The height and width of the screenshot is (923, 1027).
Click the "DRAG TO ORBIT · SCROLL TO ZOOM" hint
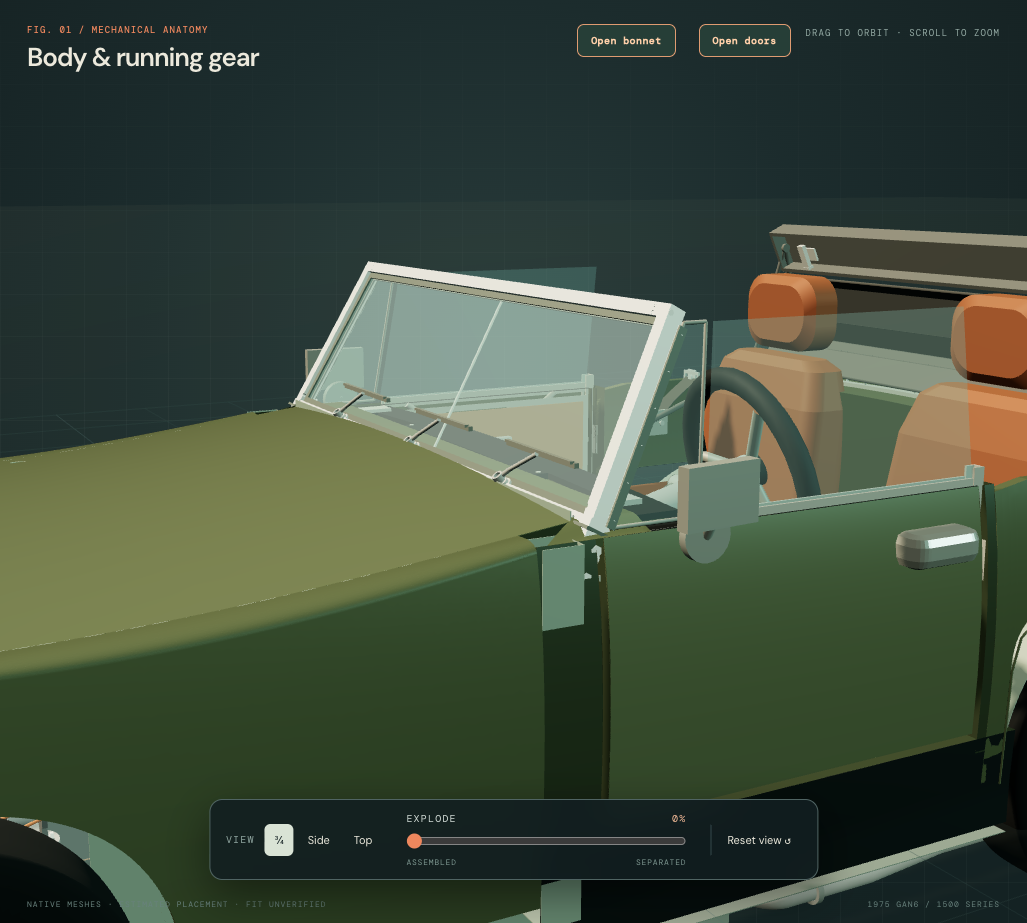tap(902, 33)
